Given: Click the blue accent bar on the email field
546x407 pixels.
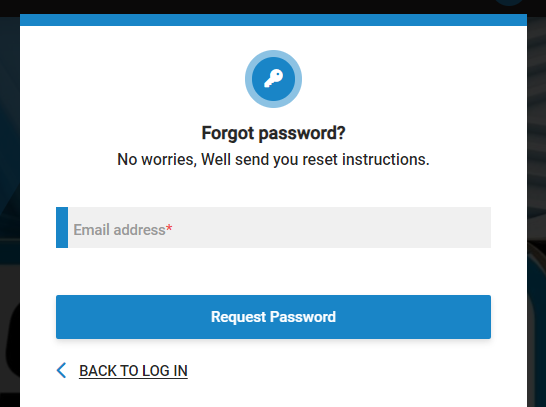Looking at the screenshot, I should (x=62, y=227).
